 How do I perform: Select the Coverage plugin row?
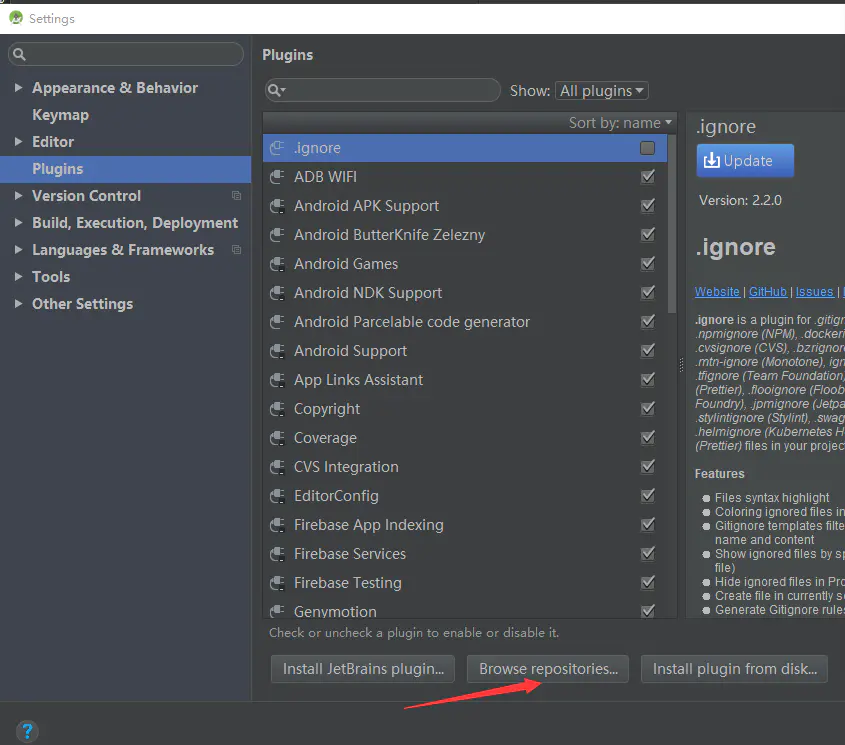coord(465,438)
